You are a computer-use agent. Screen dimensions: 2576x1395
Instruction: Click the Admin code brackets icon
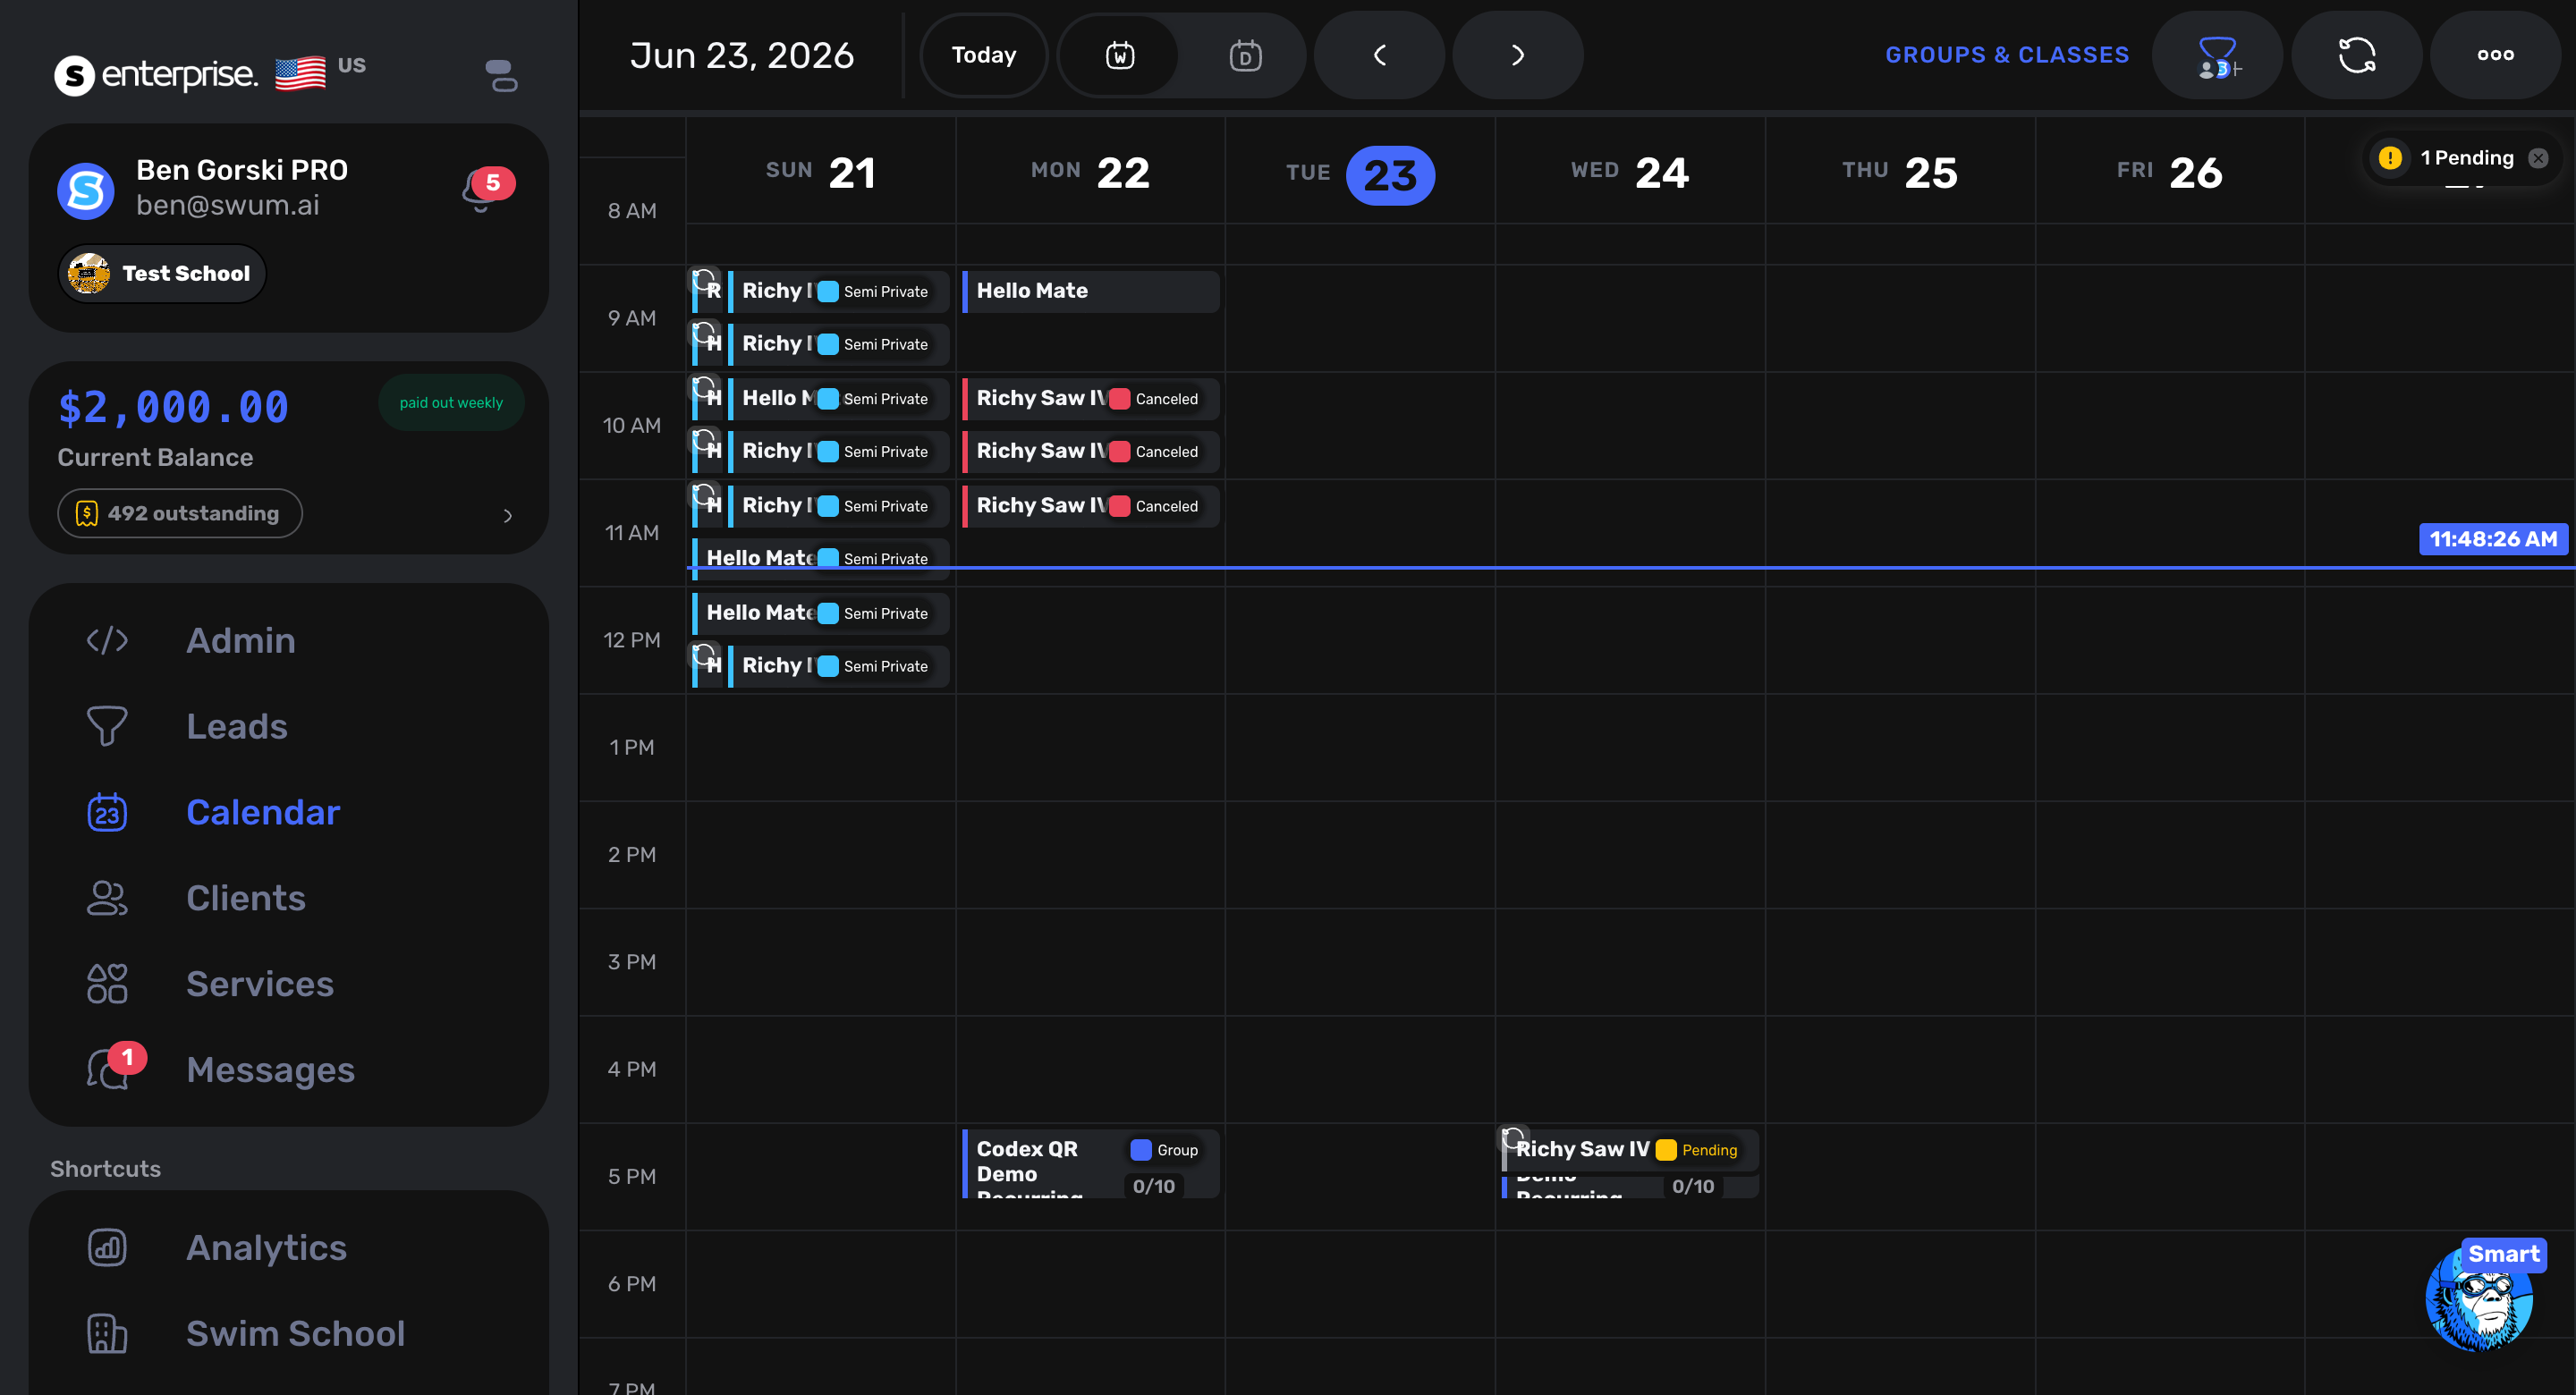tap(107, 640)
